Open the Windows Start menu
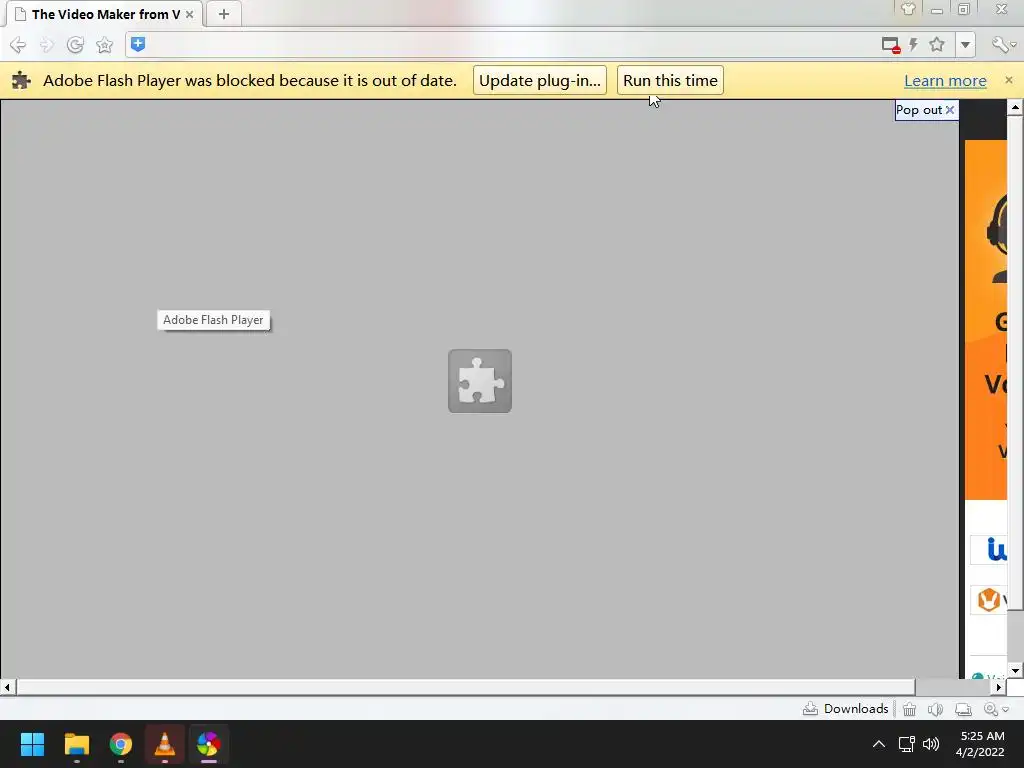This screenshot has height=768, width=1024. coord(32,744)
